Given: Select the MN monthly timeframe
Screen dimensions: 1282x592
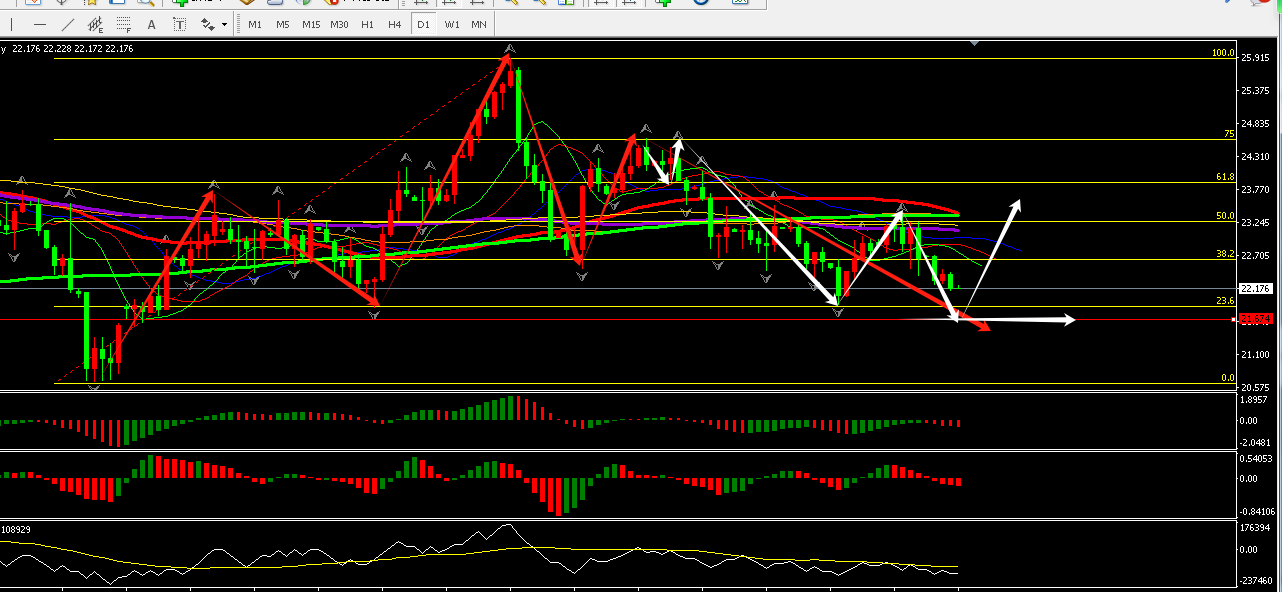Looking at the screenshot, I should click(479, 24).
